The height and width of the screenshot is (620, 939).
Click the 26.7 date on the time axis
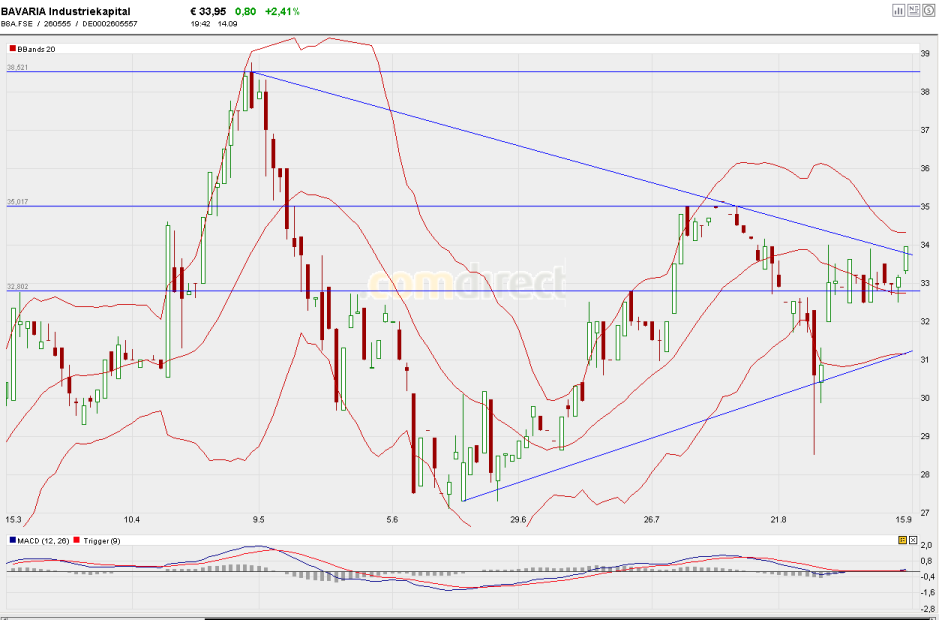[652, 520]
